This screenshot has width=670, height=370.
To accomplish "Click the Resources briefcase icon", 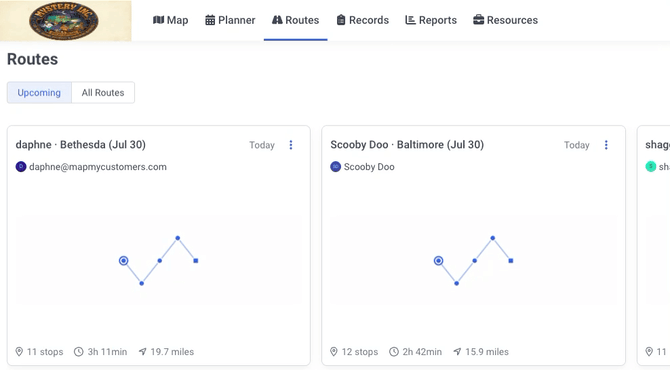I will pyautogui.click(x=479, y=20).
